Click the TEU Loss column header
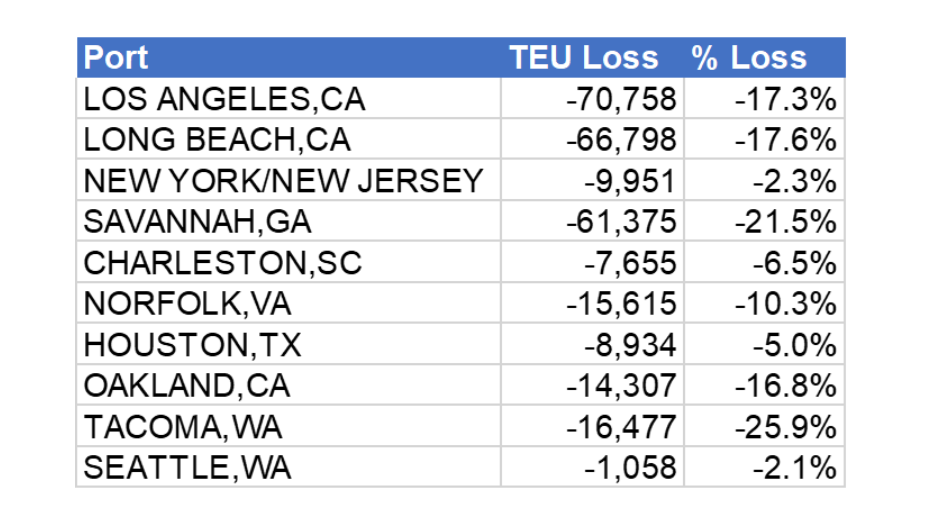The height and width of the screenshot is (520, 925). click(x=583, y=58)
